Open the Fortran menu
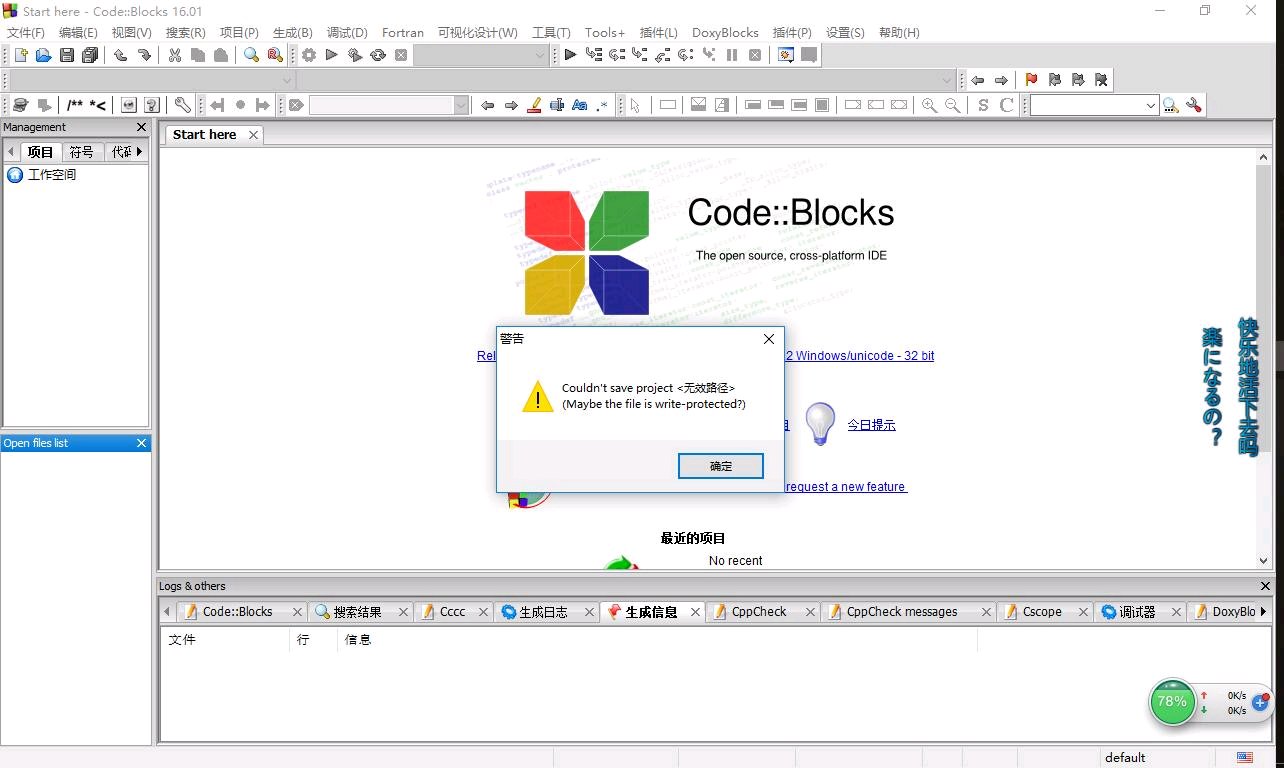This screenshot has height=768, width=1284. pyautogui.click(x=403, y=32)
